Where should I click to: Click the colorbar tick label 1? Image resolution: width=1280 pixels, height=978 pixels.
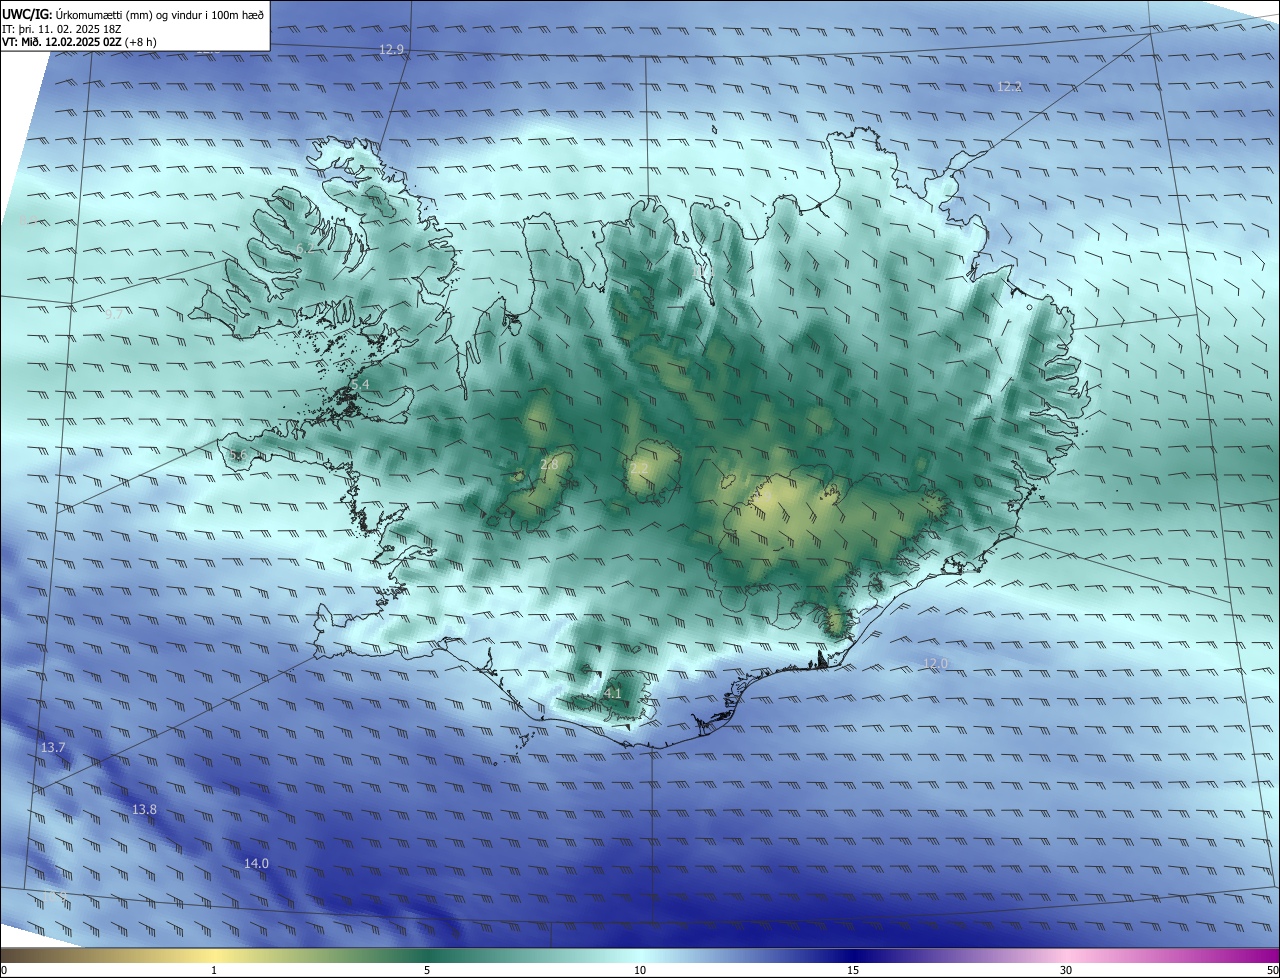[214, 971]
